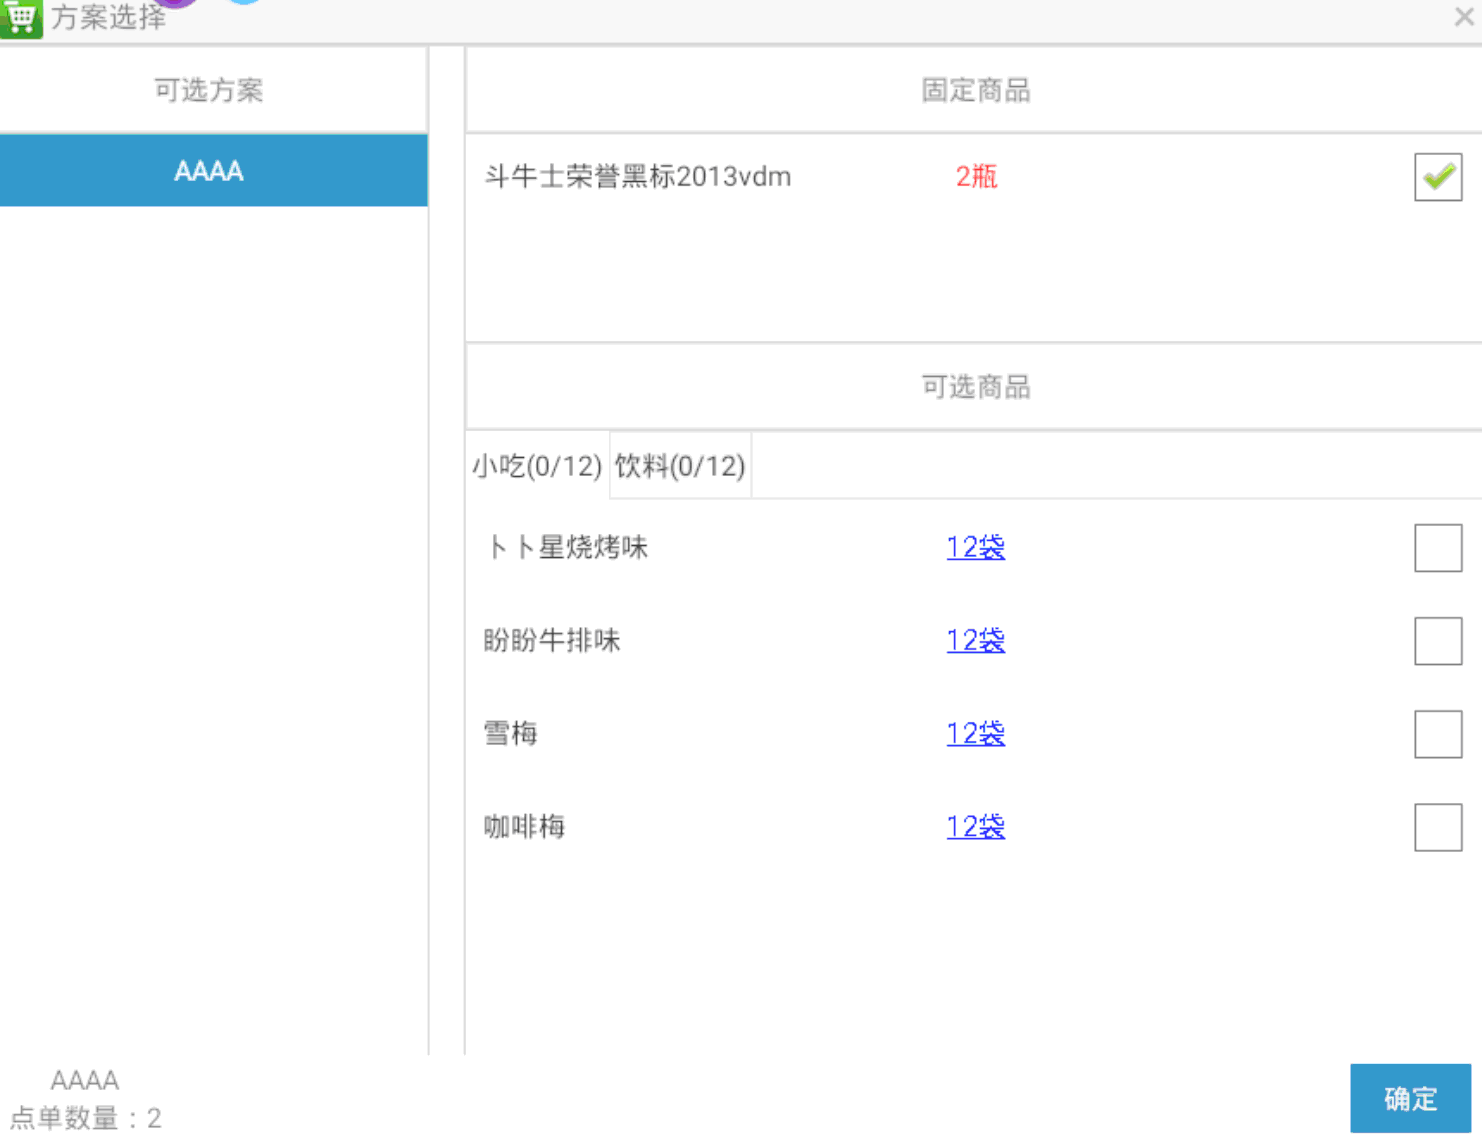Switch to the 饮料(0/12) tab
This screenshot has height=1140, width=1482.
(x=680, y=466)
